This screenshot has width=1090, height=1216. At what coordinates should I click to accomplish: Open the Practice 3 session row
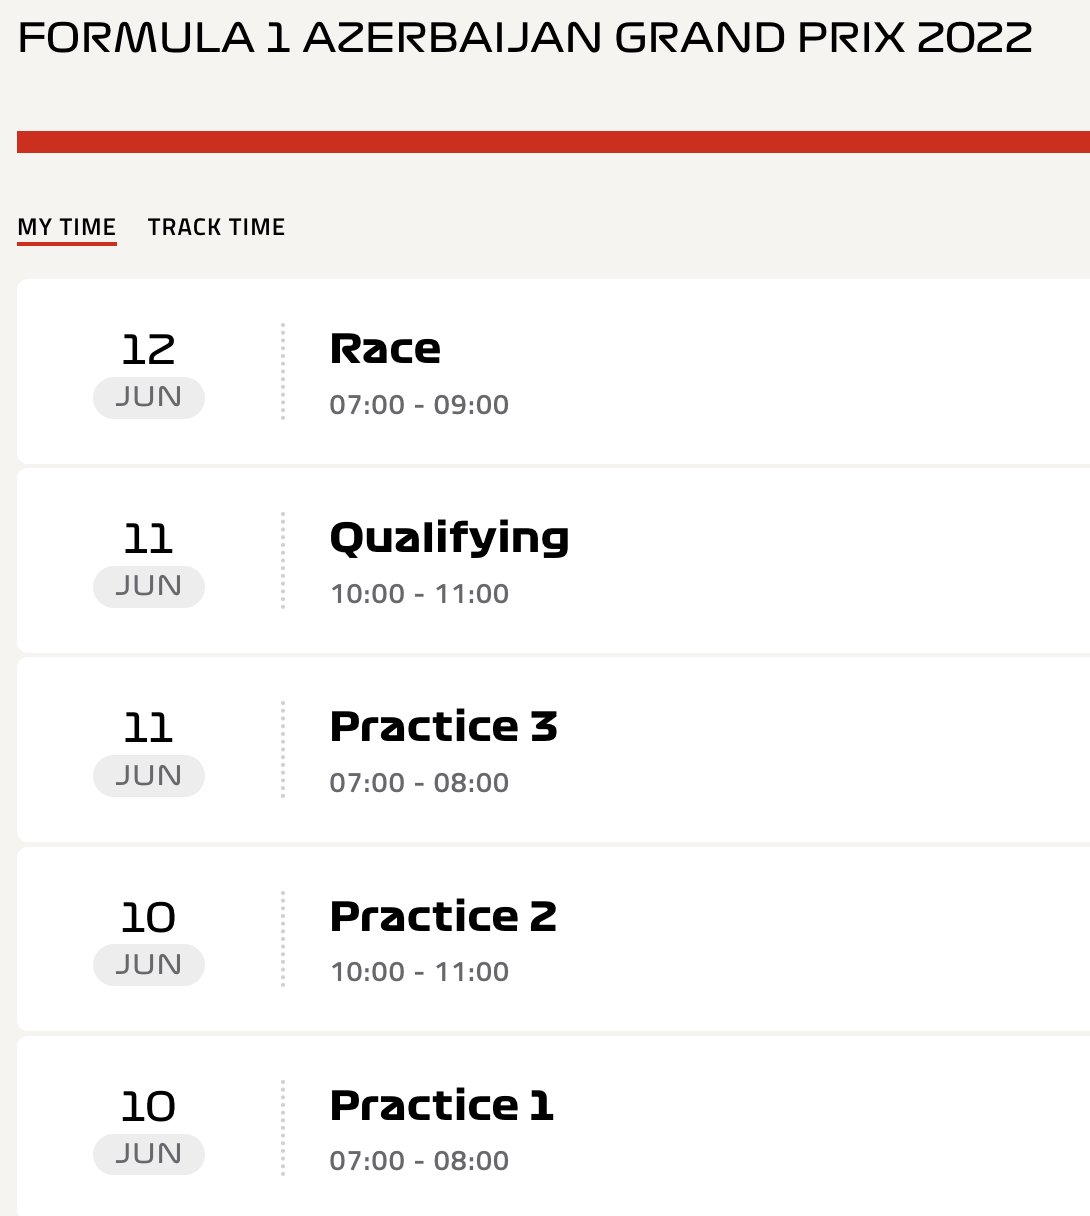(553, 750)
